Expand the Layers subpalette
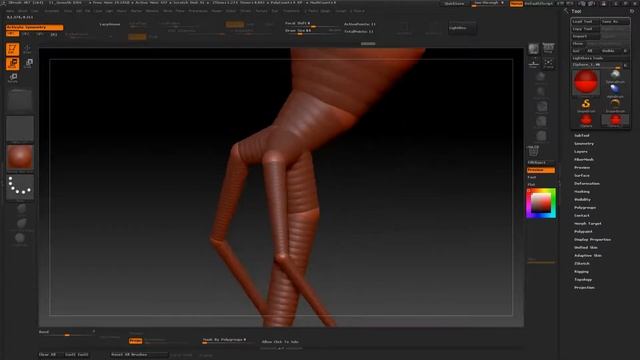The width and height of the screenshot is (640, 360). [581, 151]
